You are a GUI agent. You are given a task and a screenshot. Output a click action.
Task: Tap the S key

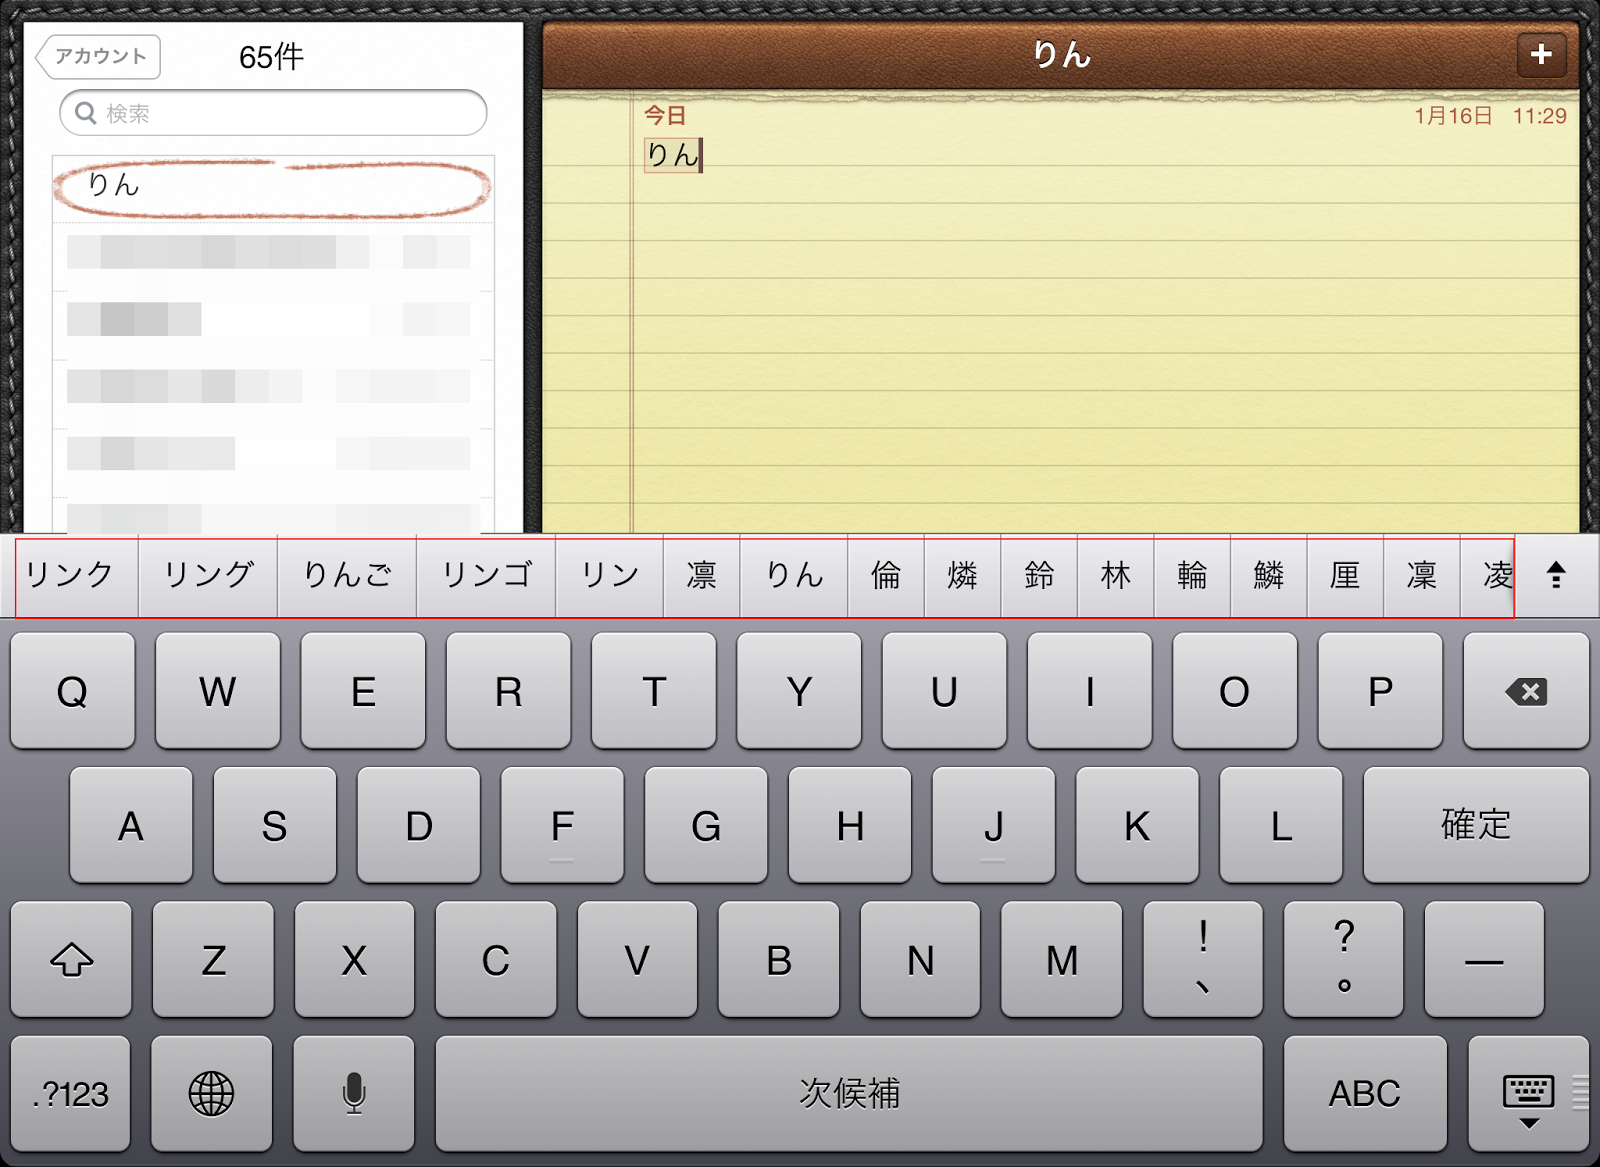point(275,825)
